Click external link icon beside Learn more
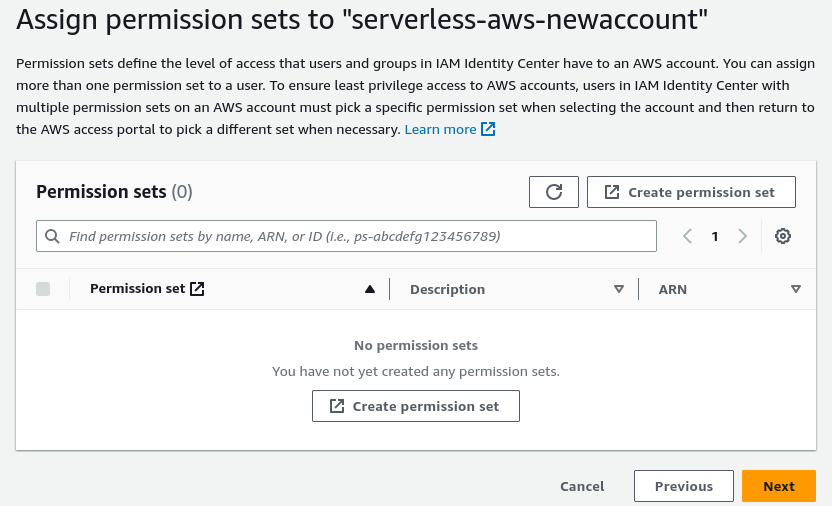Screen dimensions: 832x506 [489, 129]
